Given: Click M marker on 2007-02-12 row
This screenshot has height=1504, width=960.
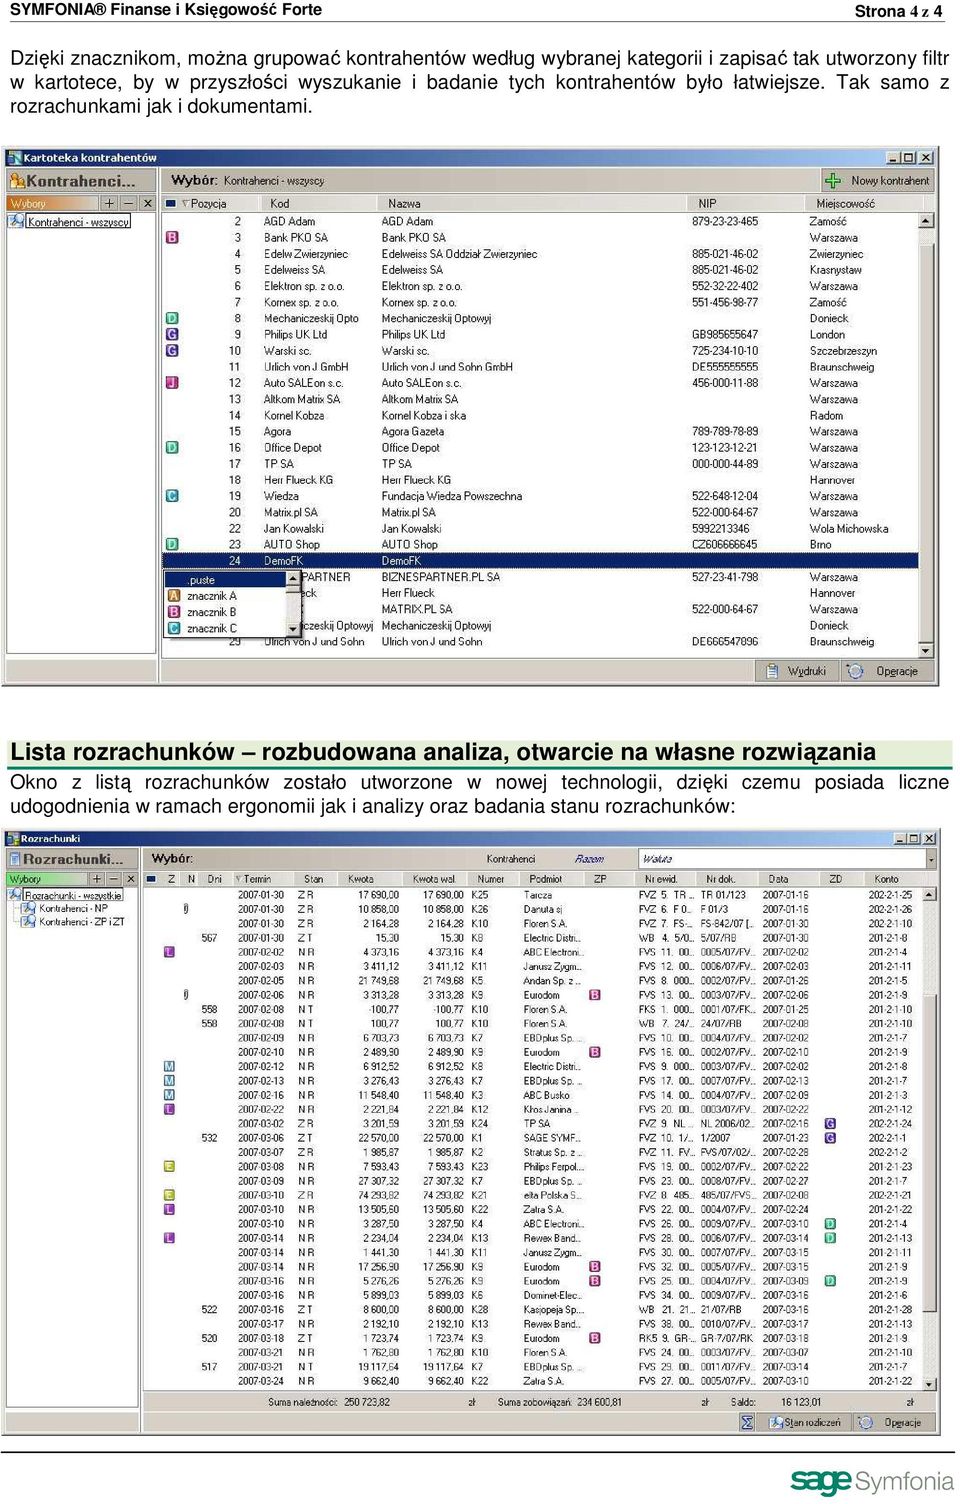Looking at the screenshot, I should point(169,1067).
